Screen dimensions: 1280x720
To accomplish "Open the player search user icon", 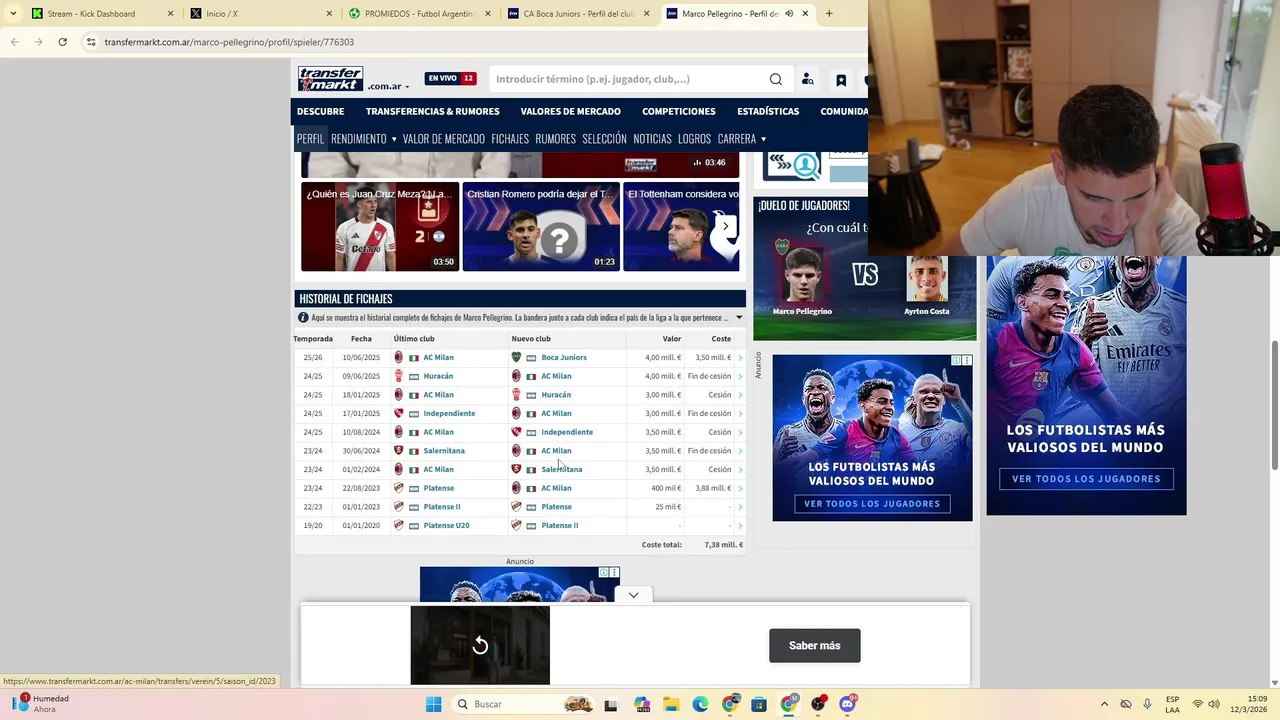I will [807, 79].
